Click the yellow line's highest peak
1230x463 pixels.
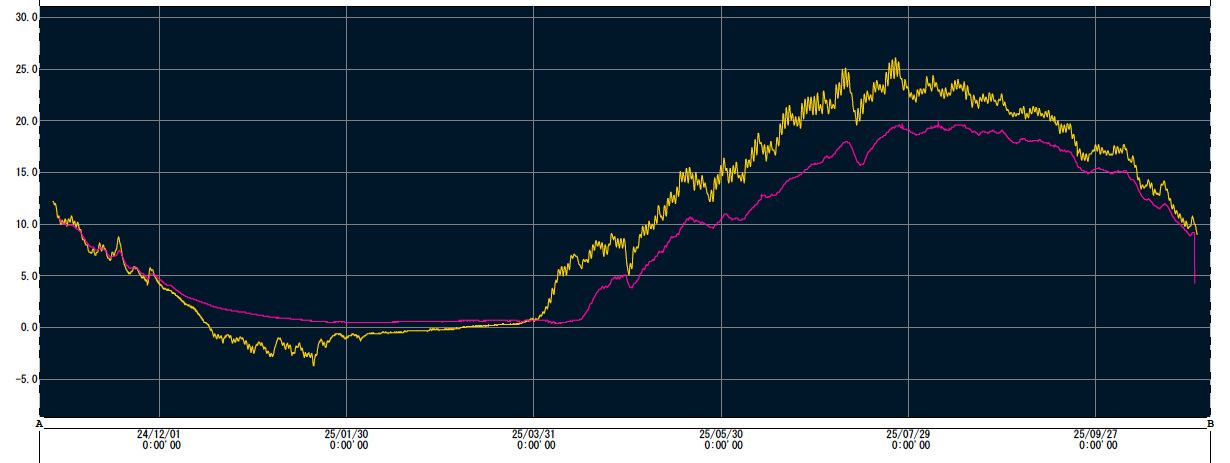[x=894, y=59]
